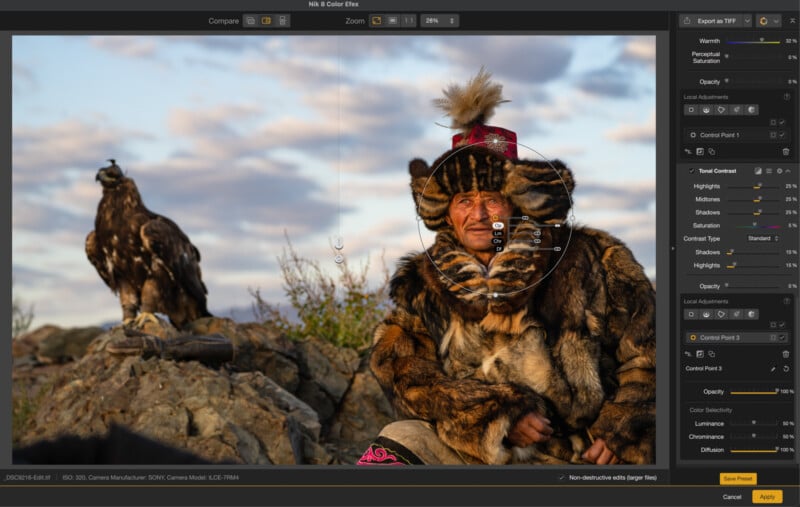Image resolution: width=800 pixels, height=507 pixels.
Task: Set zoom to 1:1 view
Action: [x=409, y=20]
